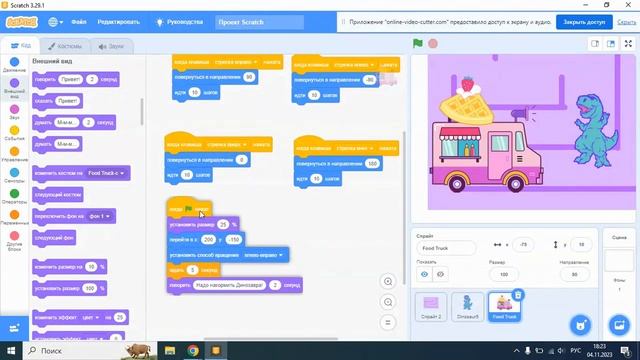Select the stage backdrop thumbnail
Viewport: 640px width, 360px height.
tap(619, 260)
